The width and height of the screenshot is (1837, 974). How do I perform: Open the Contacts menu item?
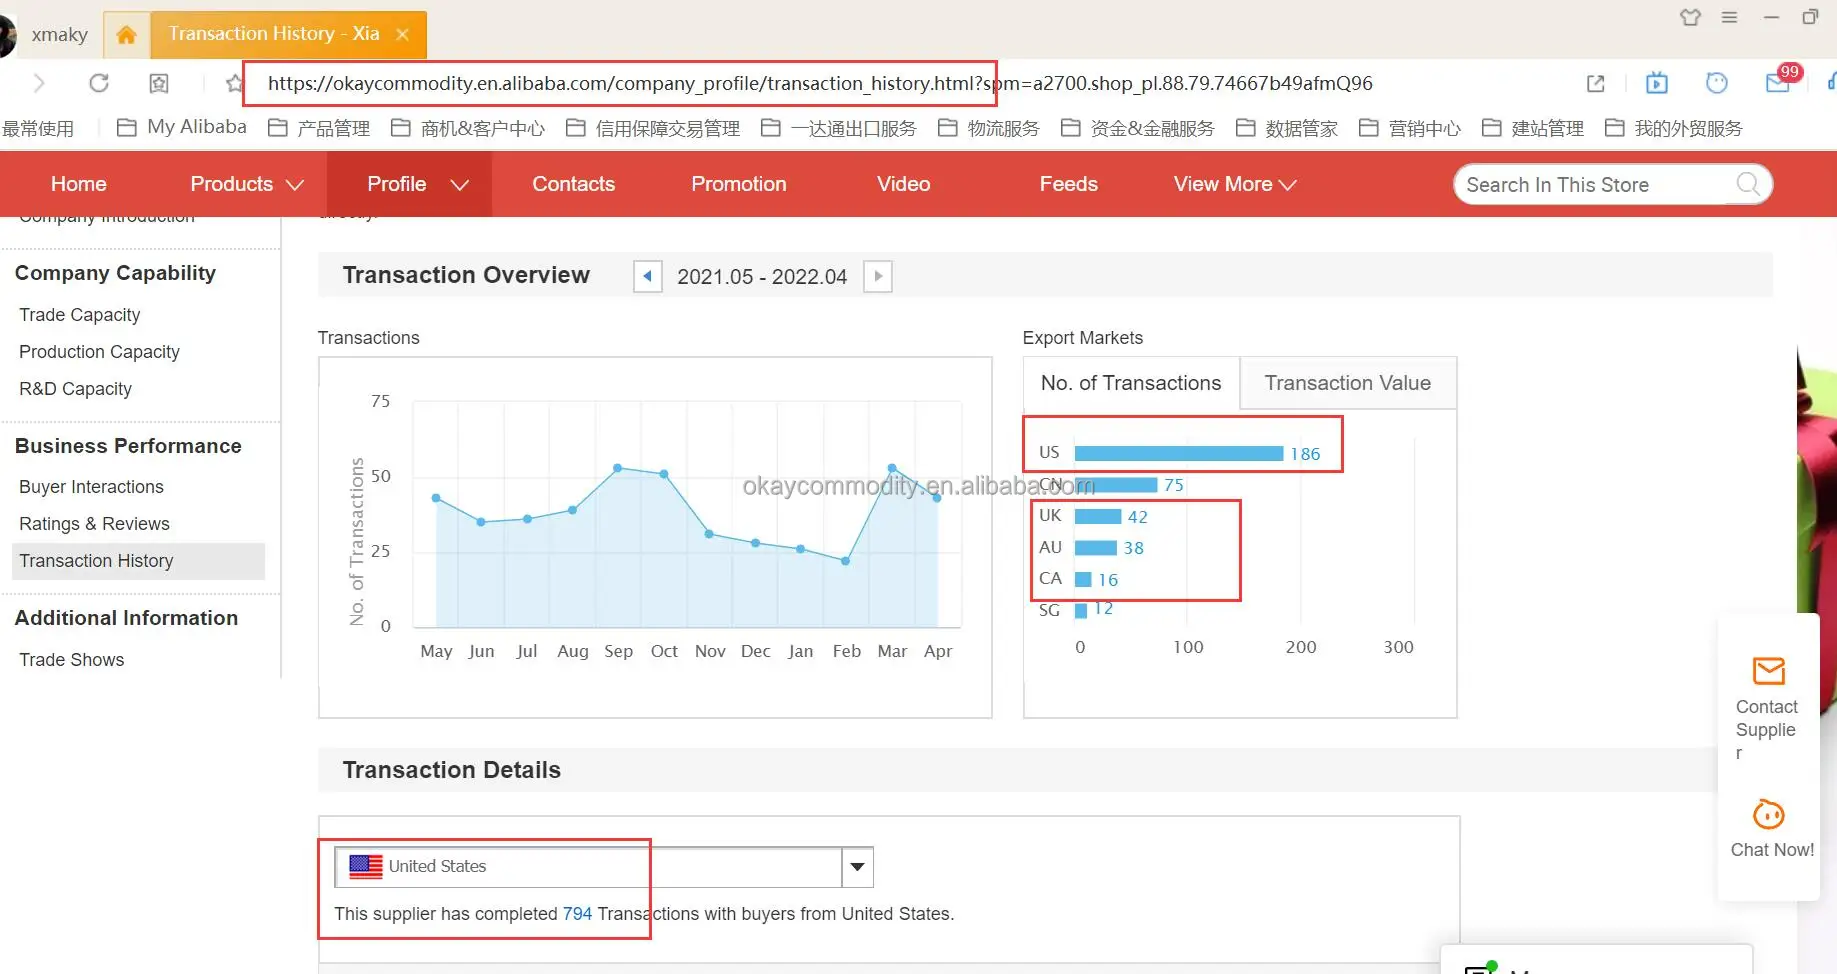pyautogui.click(x=573, y=184)
